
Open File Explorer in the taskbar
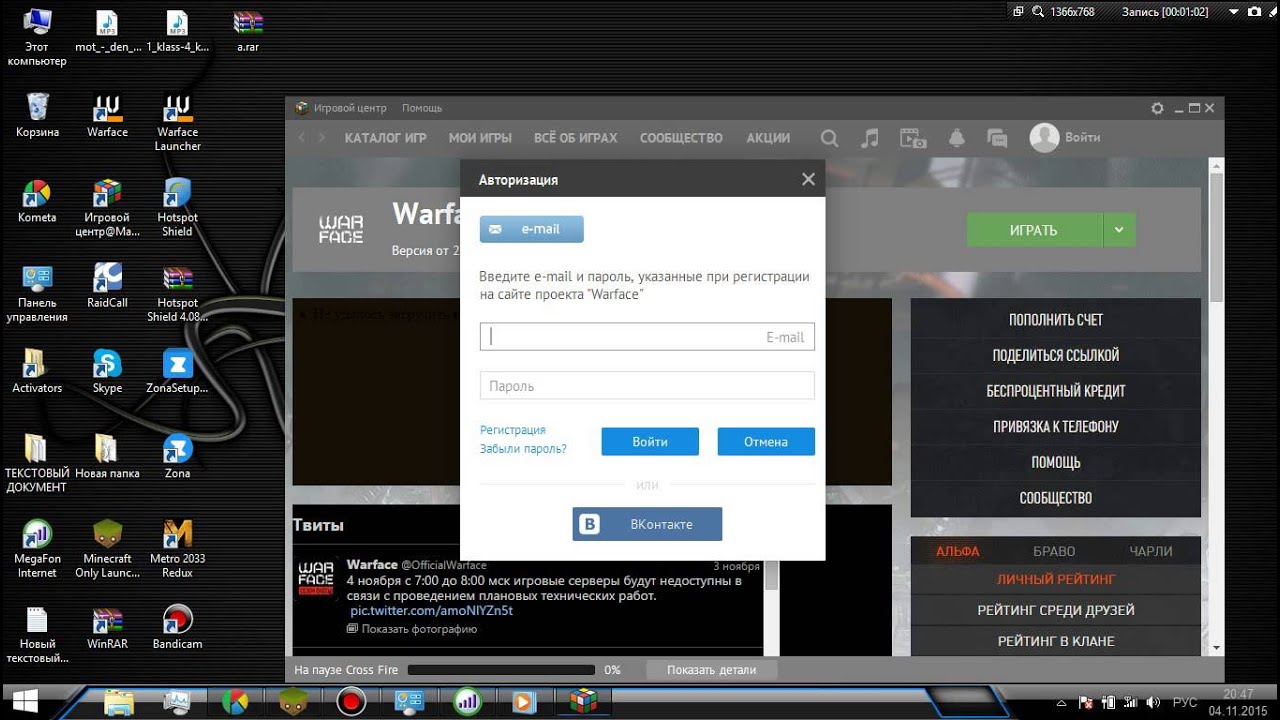click(119, 701)
